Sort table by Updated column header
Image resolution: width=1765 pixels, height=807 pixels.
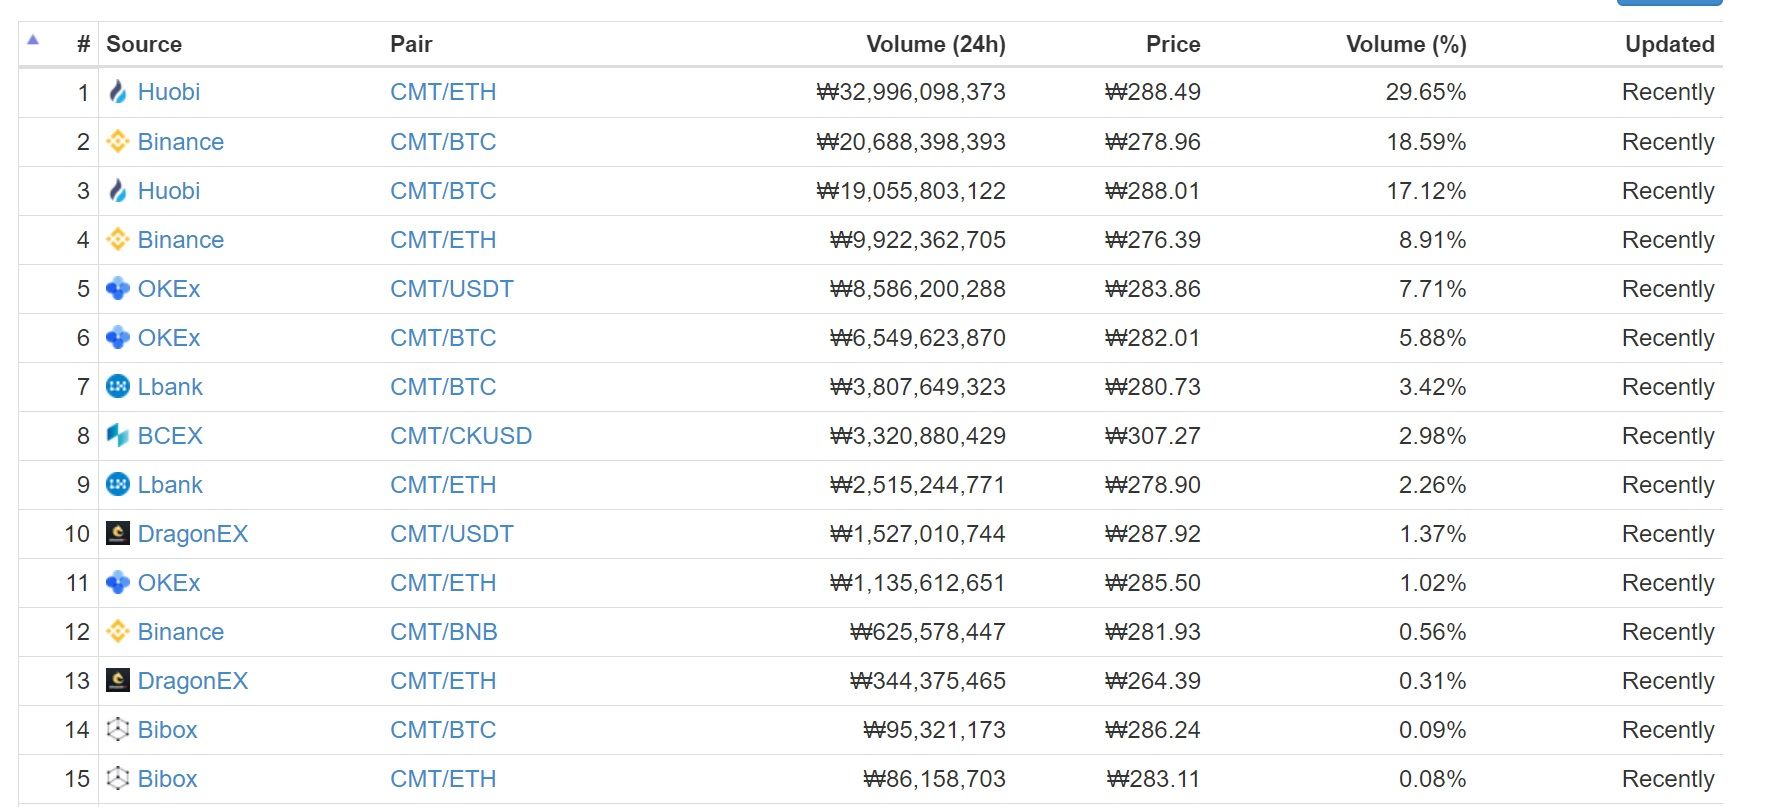[1670, 44]
